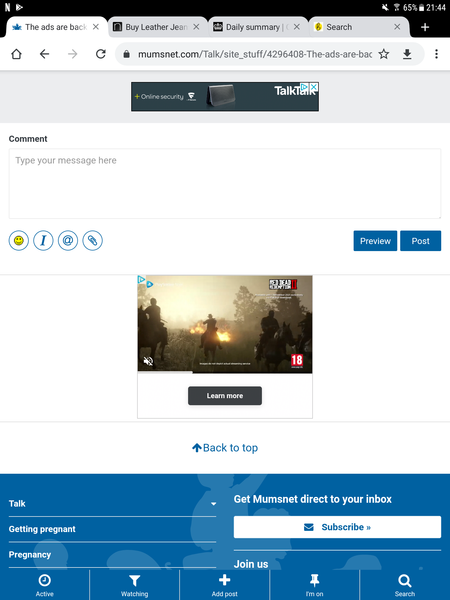Switch to Buy Leather Jeans tab
Screen dimensions: 450x600
tap(156, 27)
